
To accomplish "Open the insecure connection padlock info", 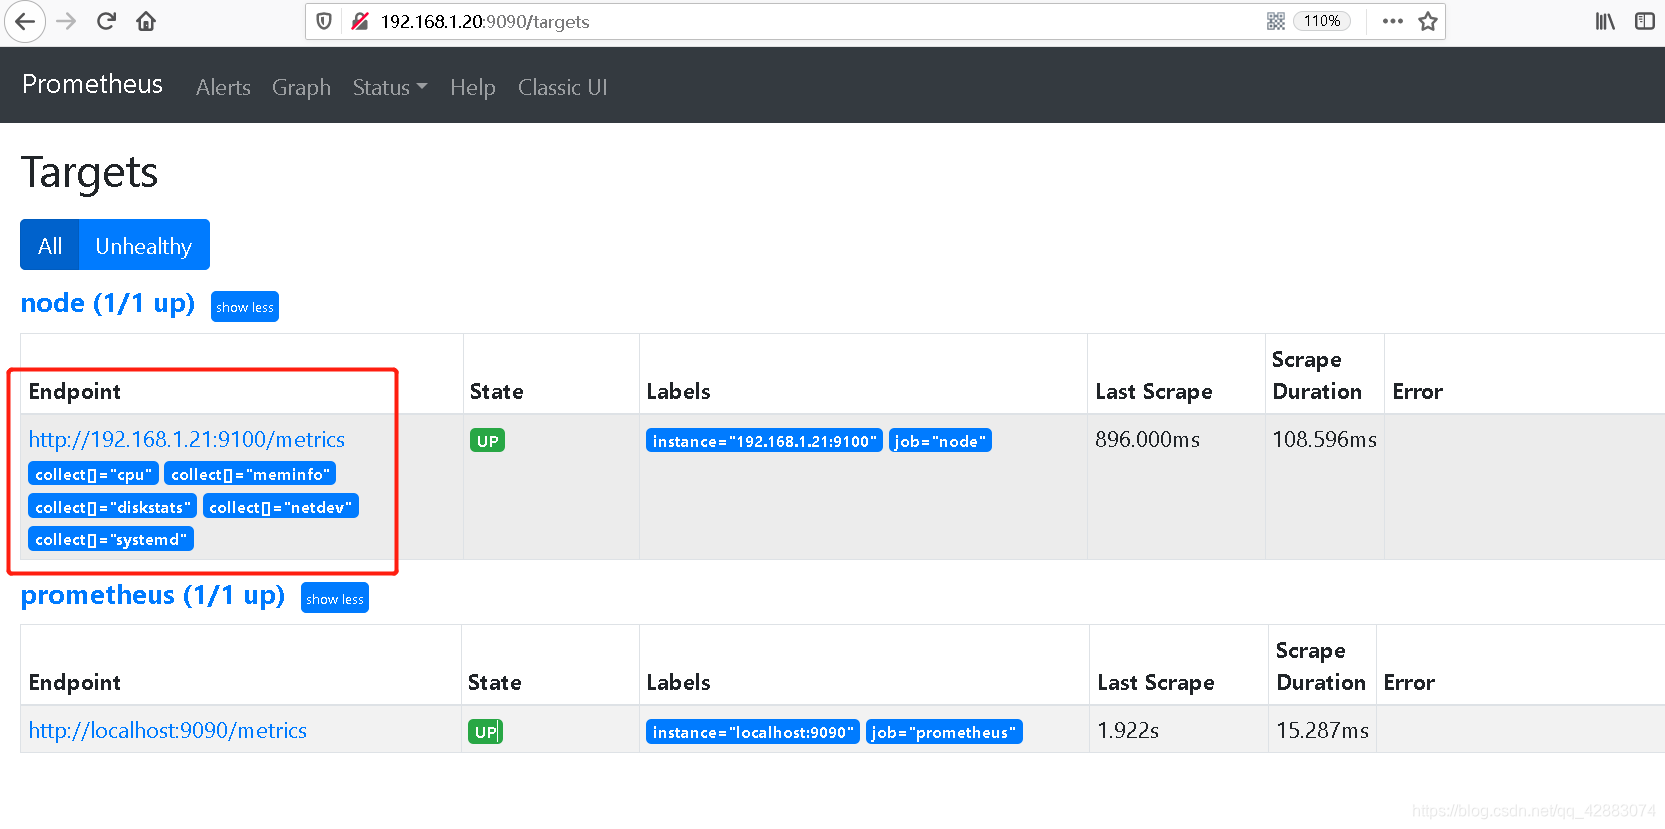I will pos(359,21).
